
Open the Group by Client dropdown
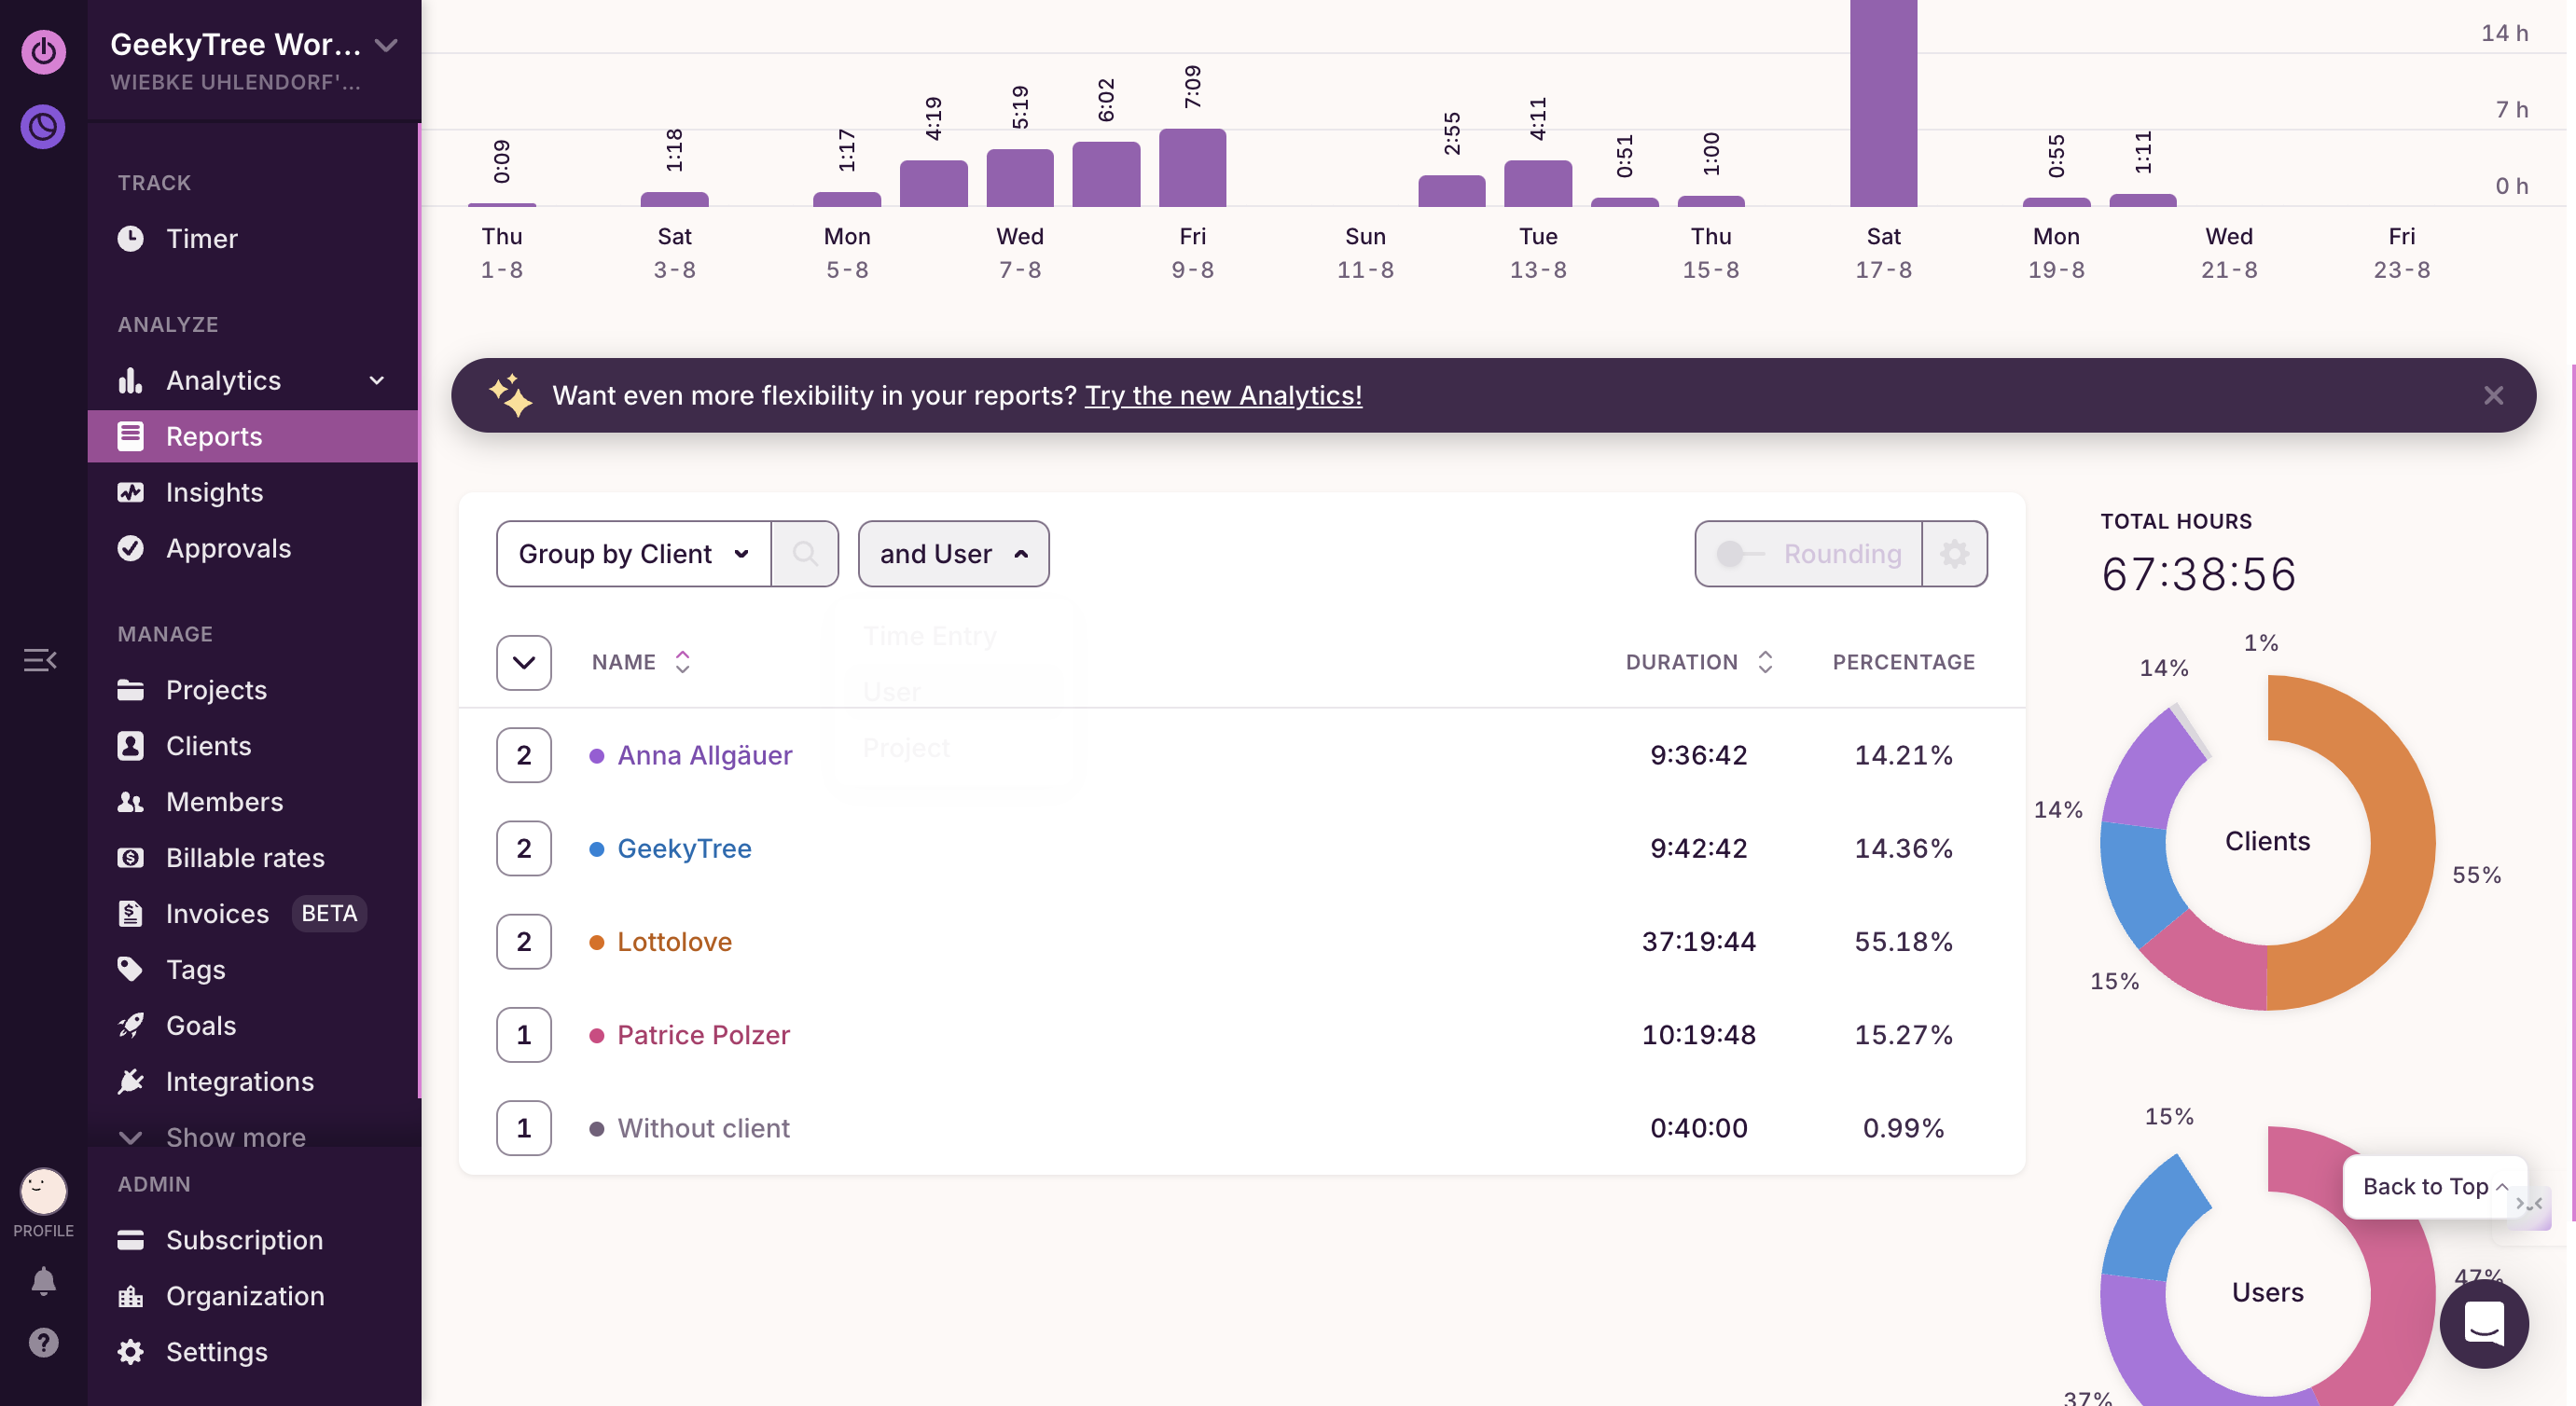coord(633,553)
